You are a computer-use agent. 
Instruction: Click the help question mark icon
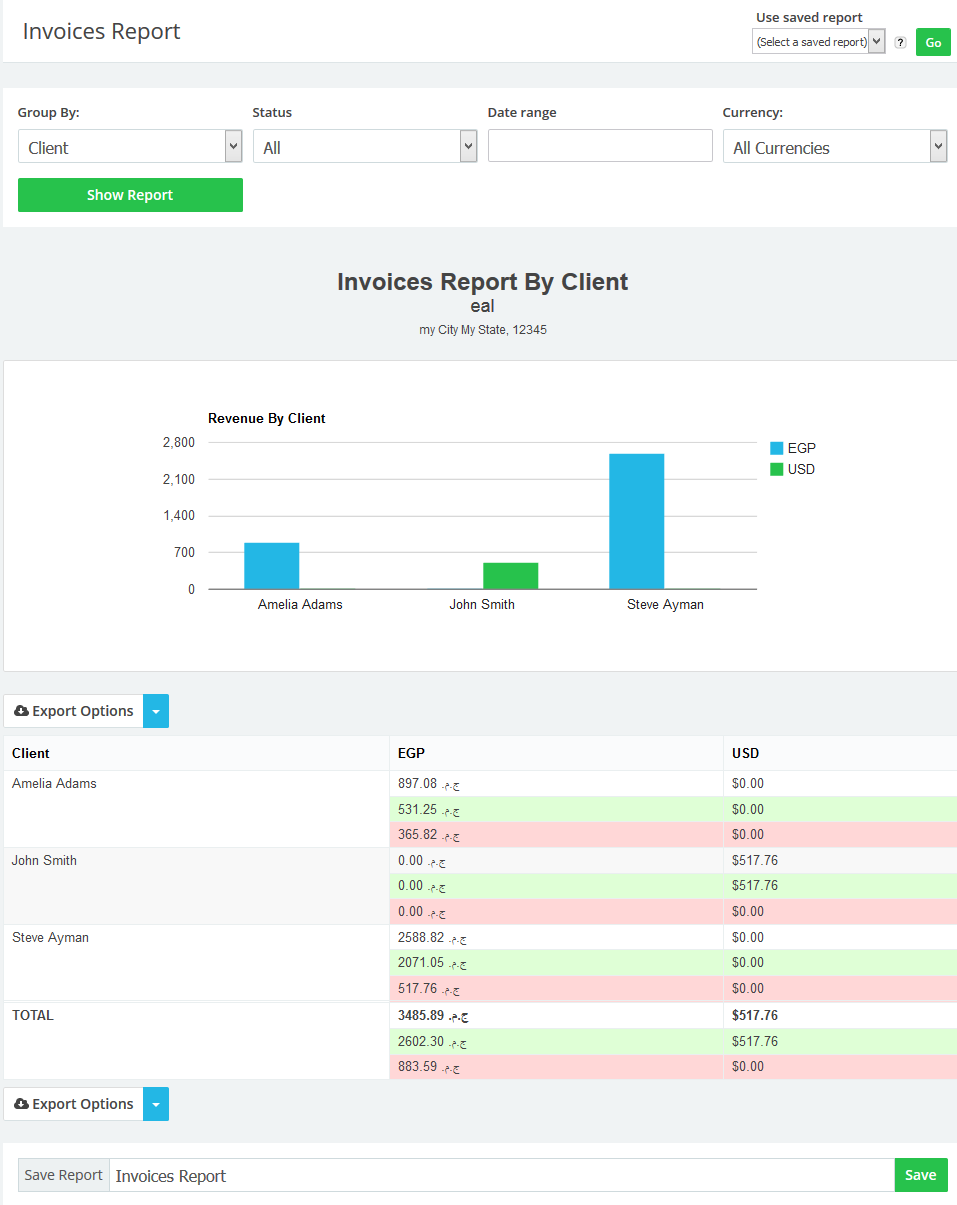coord(901,42)
